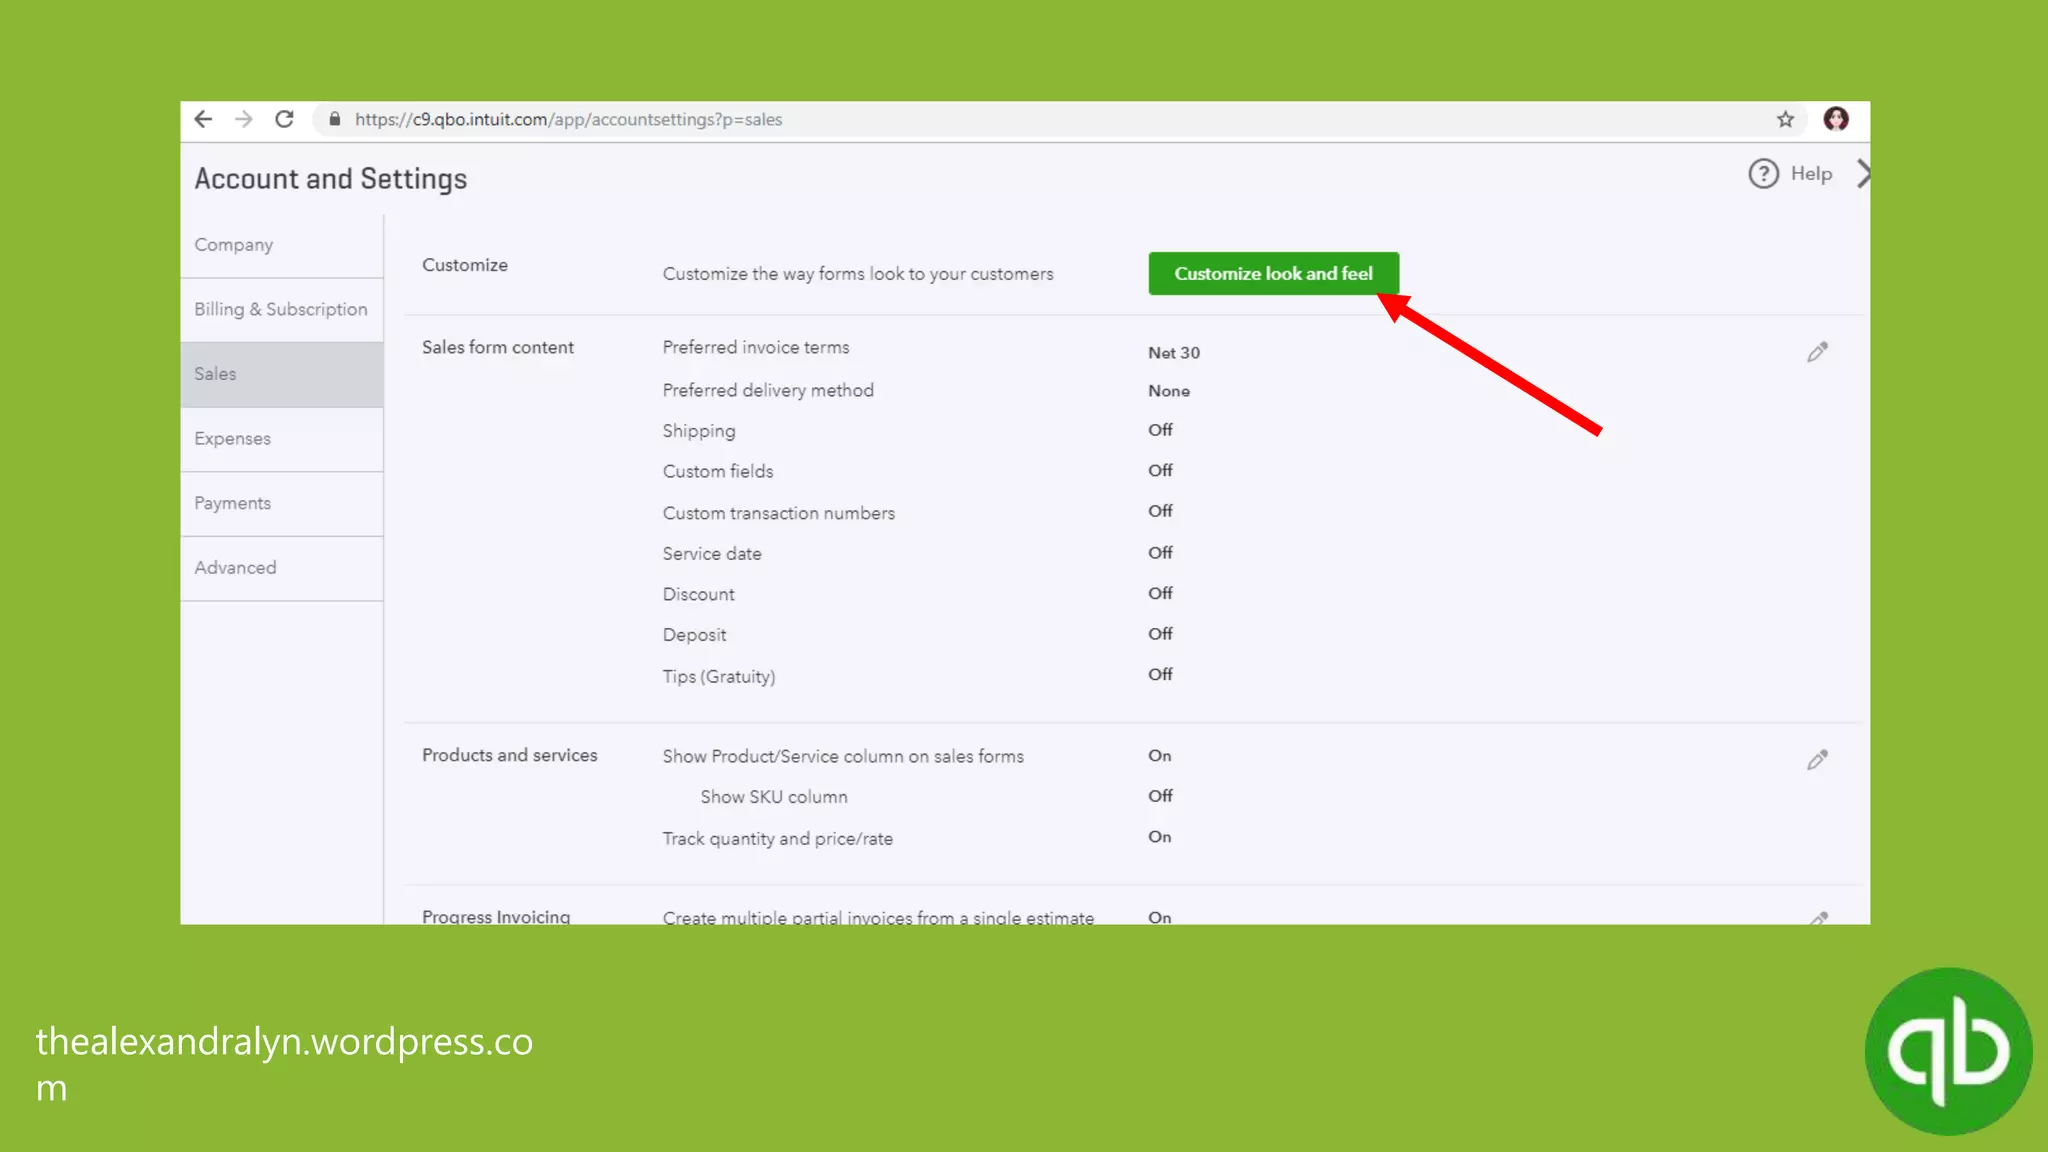Open the Advanced settings tab
This screenshot has width=2048, height=1152.
(x=236, y=568)
